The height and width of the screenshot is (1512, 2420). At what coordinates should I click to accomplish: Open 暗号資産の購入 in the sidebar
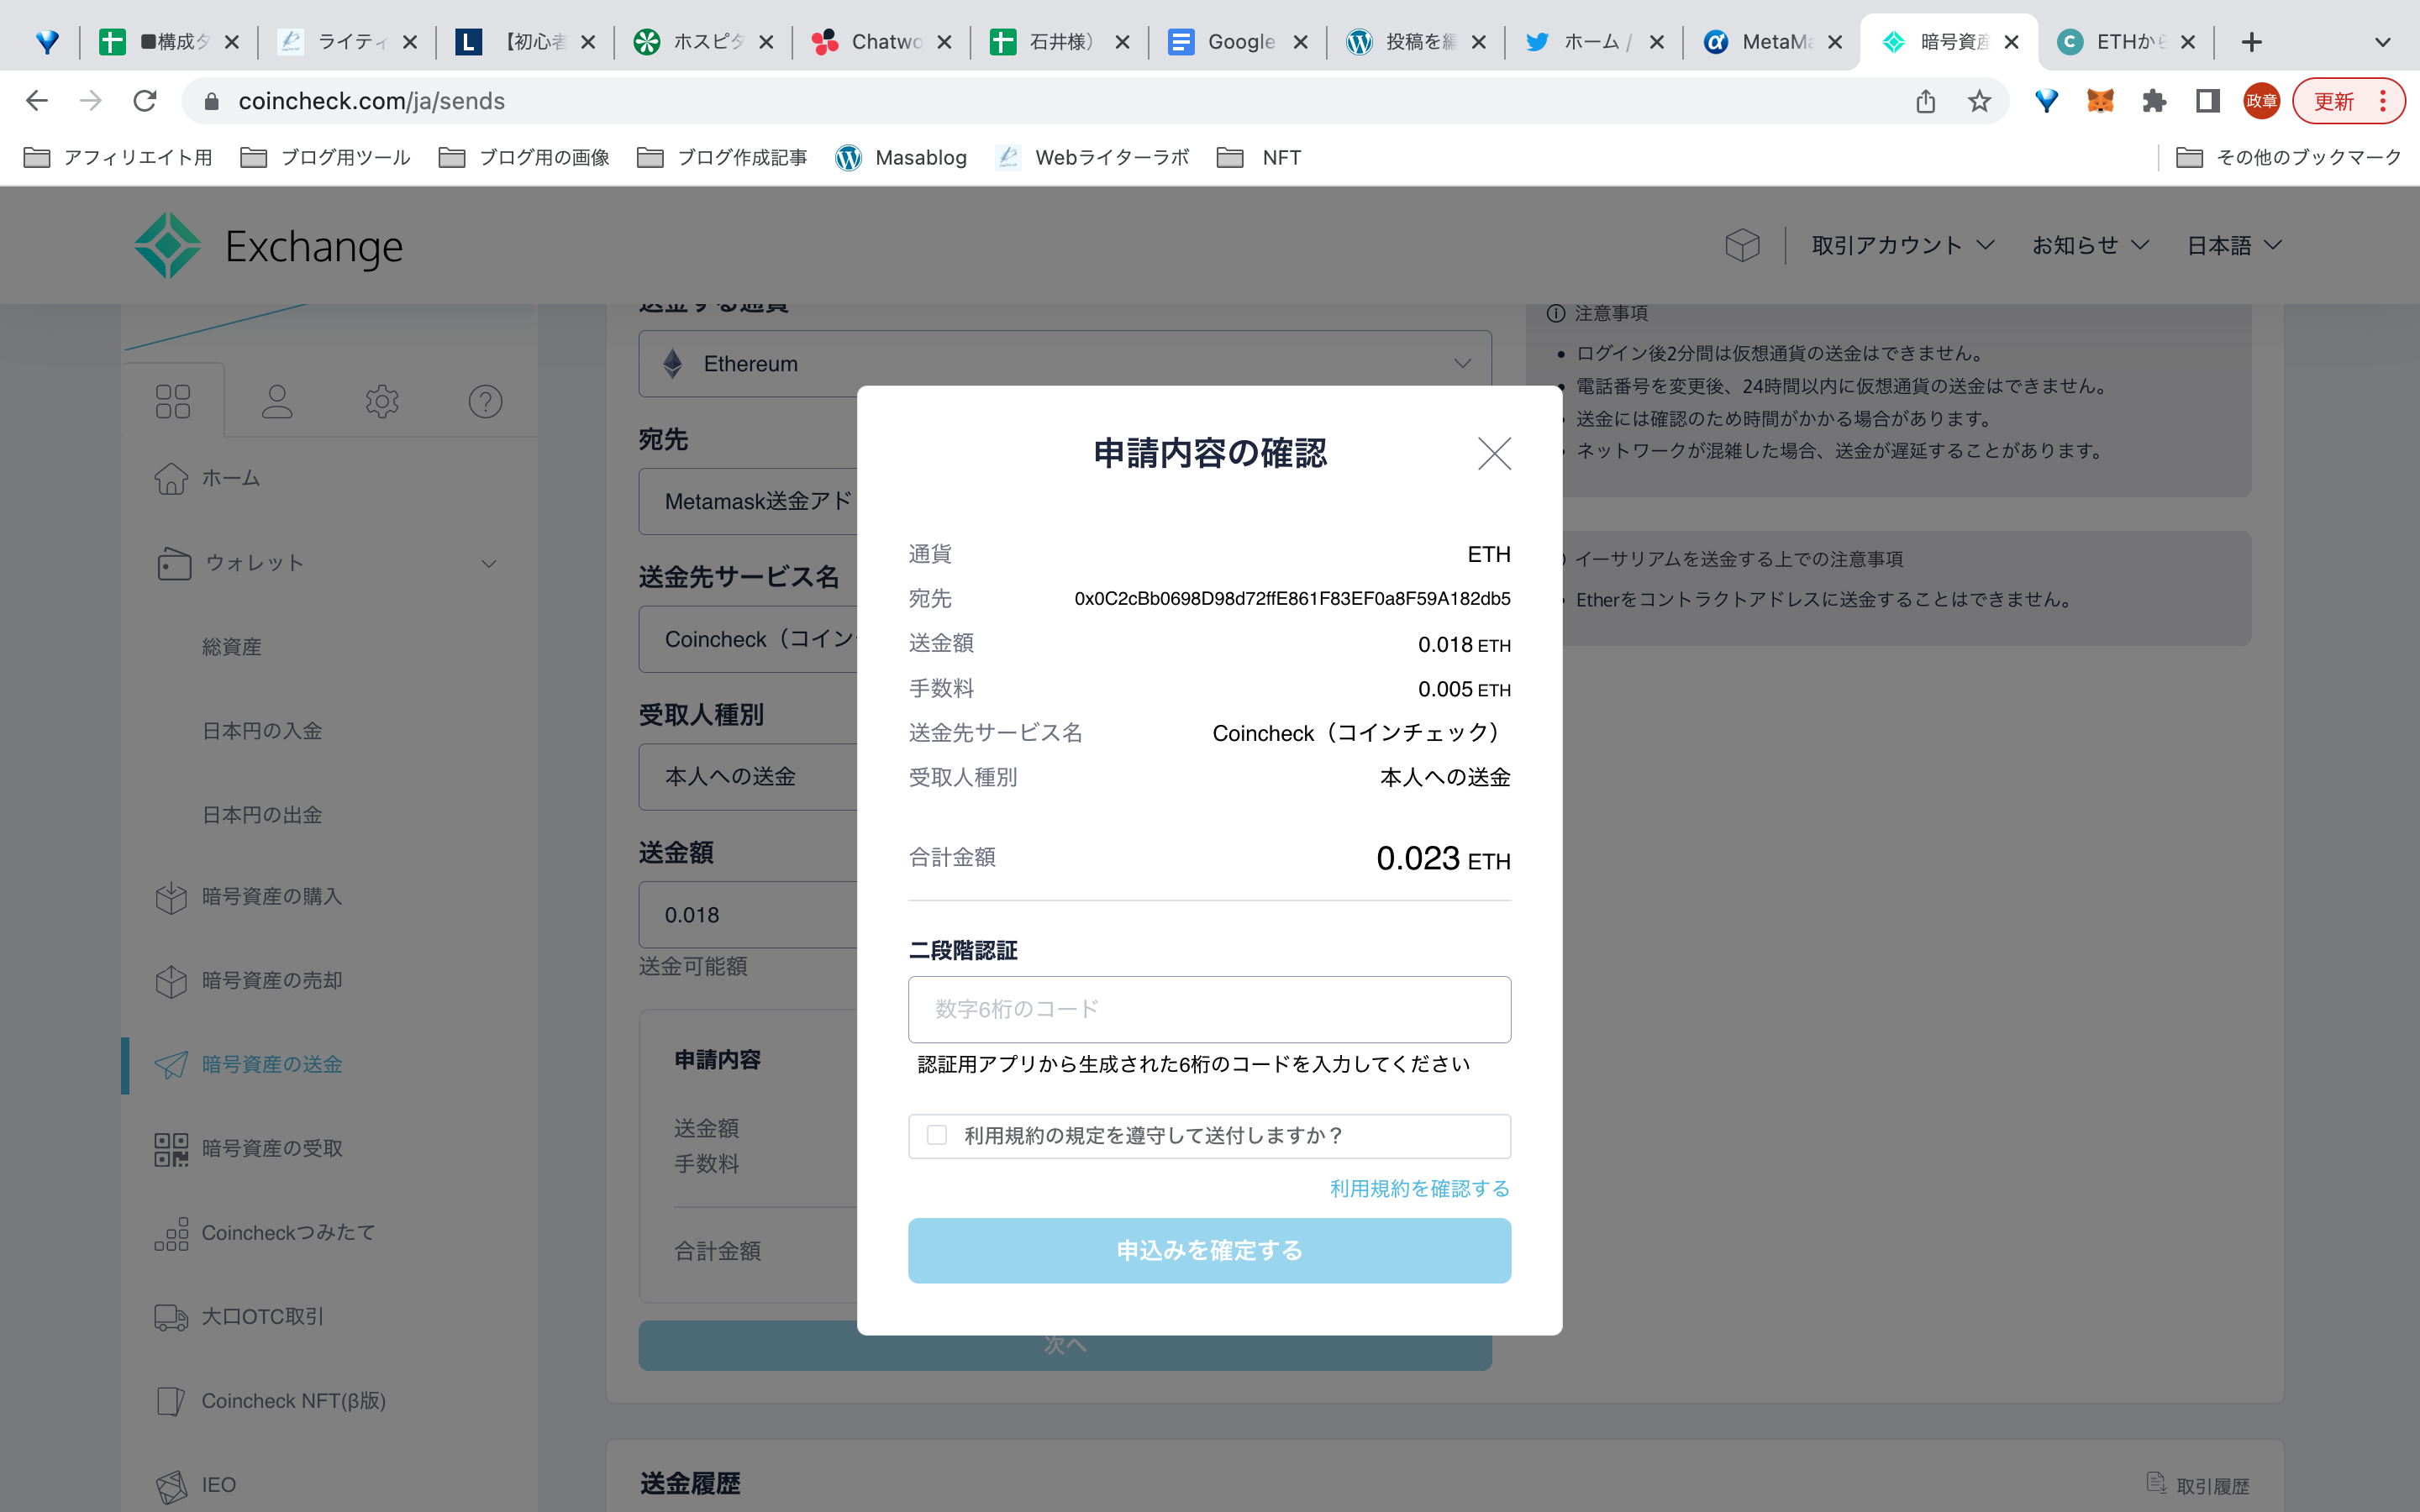click(x=249, y=897)
